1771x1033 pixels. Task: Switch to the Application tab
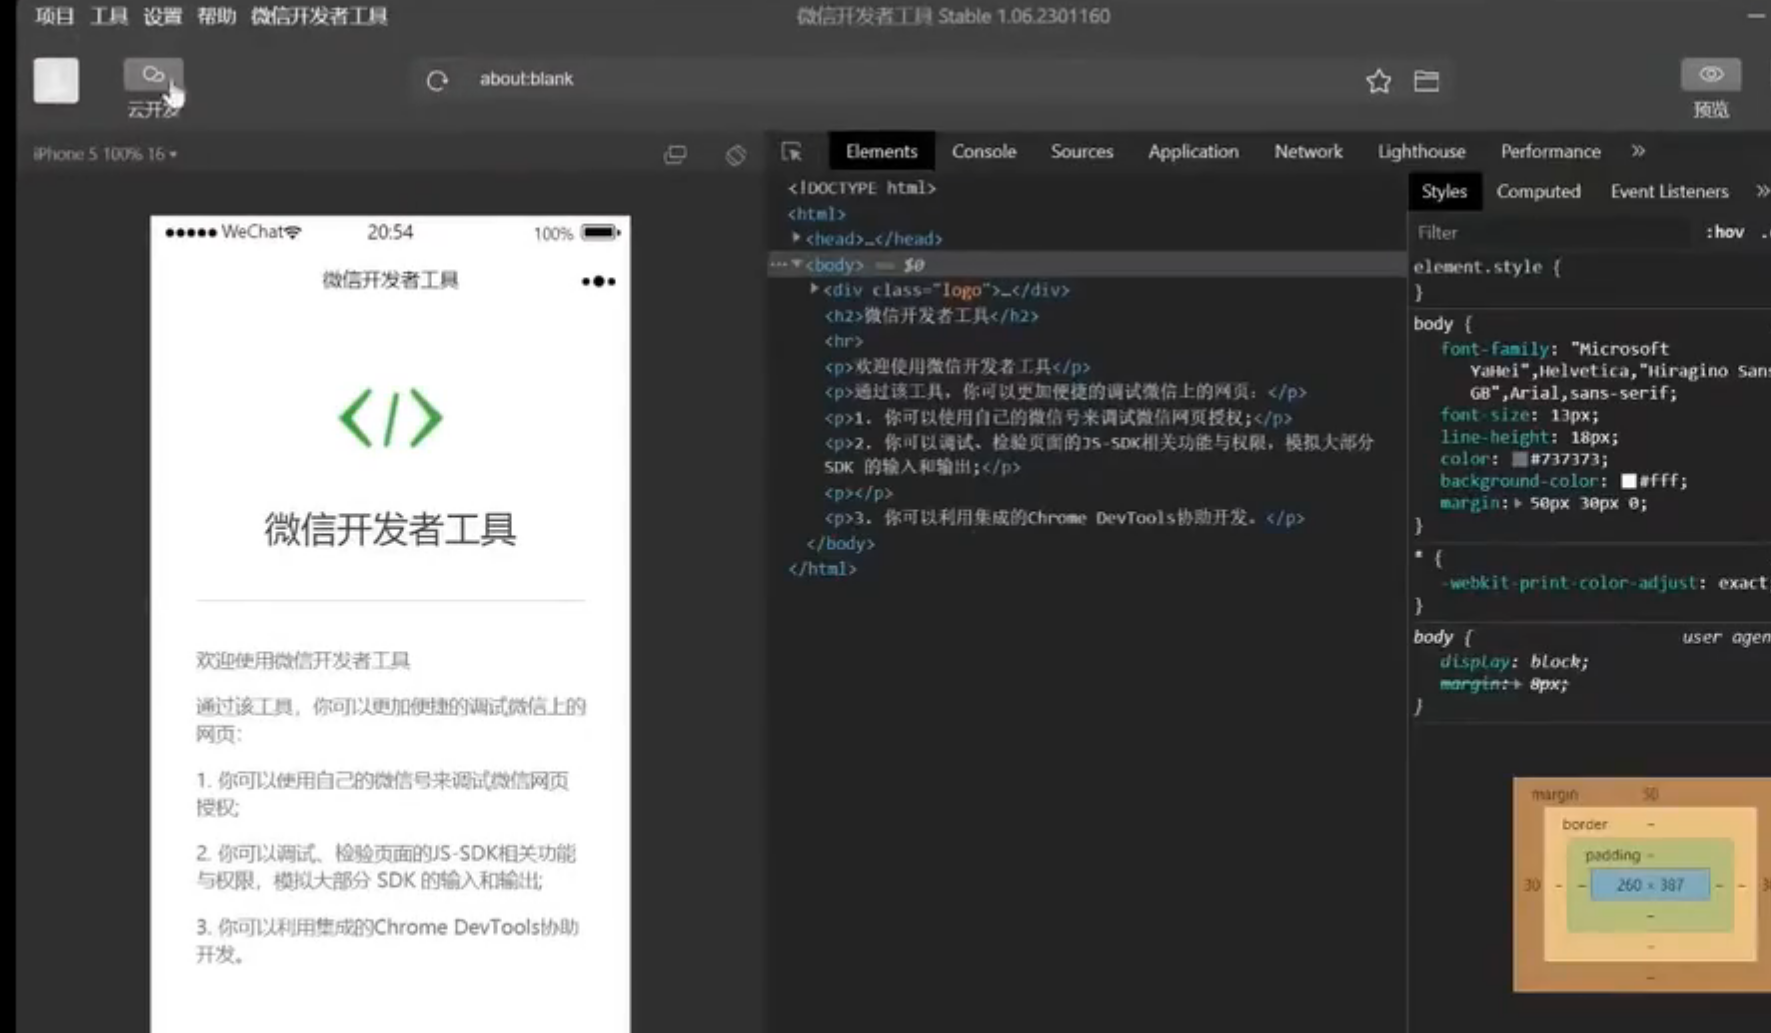1193,151
